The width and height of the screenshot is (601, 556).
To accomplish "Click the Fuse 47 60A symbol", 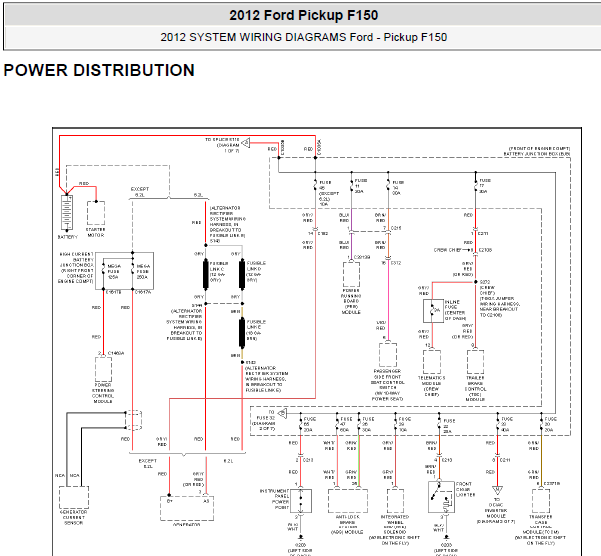I will [337, 425].
